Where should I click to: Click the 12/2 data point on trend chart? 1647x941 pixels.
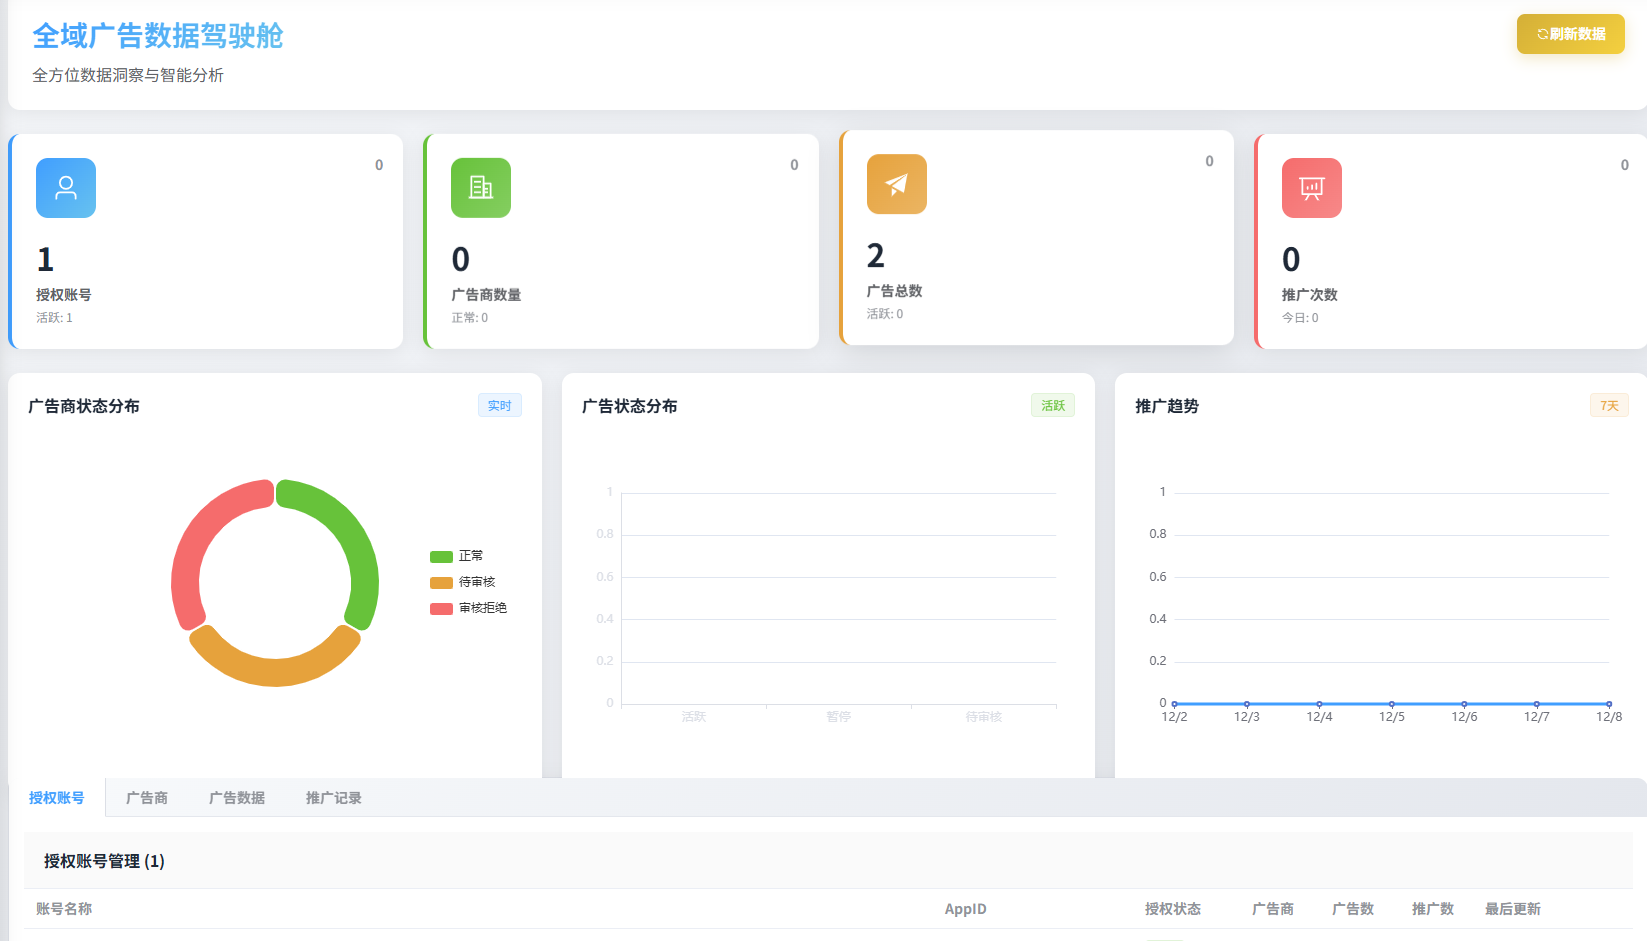[1174, 704]
